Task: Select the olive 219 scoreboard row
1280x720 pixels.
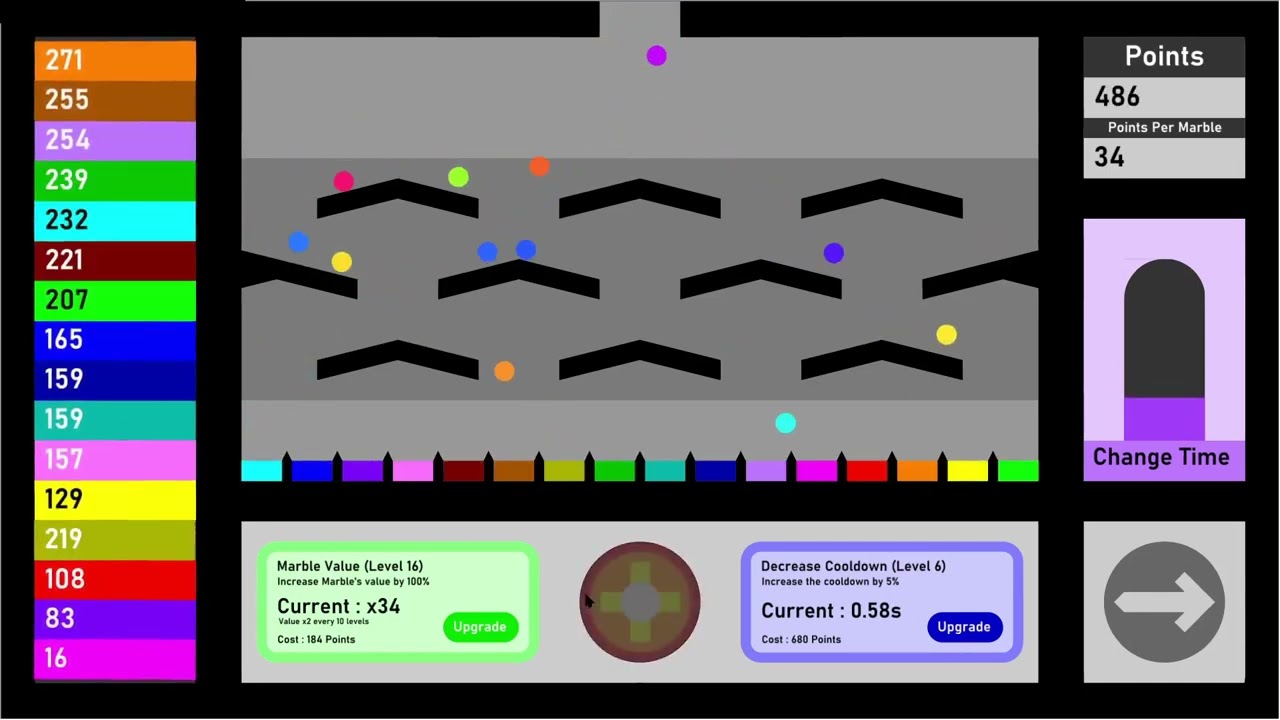Action: [115, 539]
